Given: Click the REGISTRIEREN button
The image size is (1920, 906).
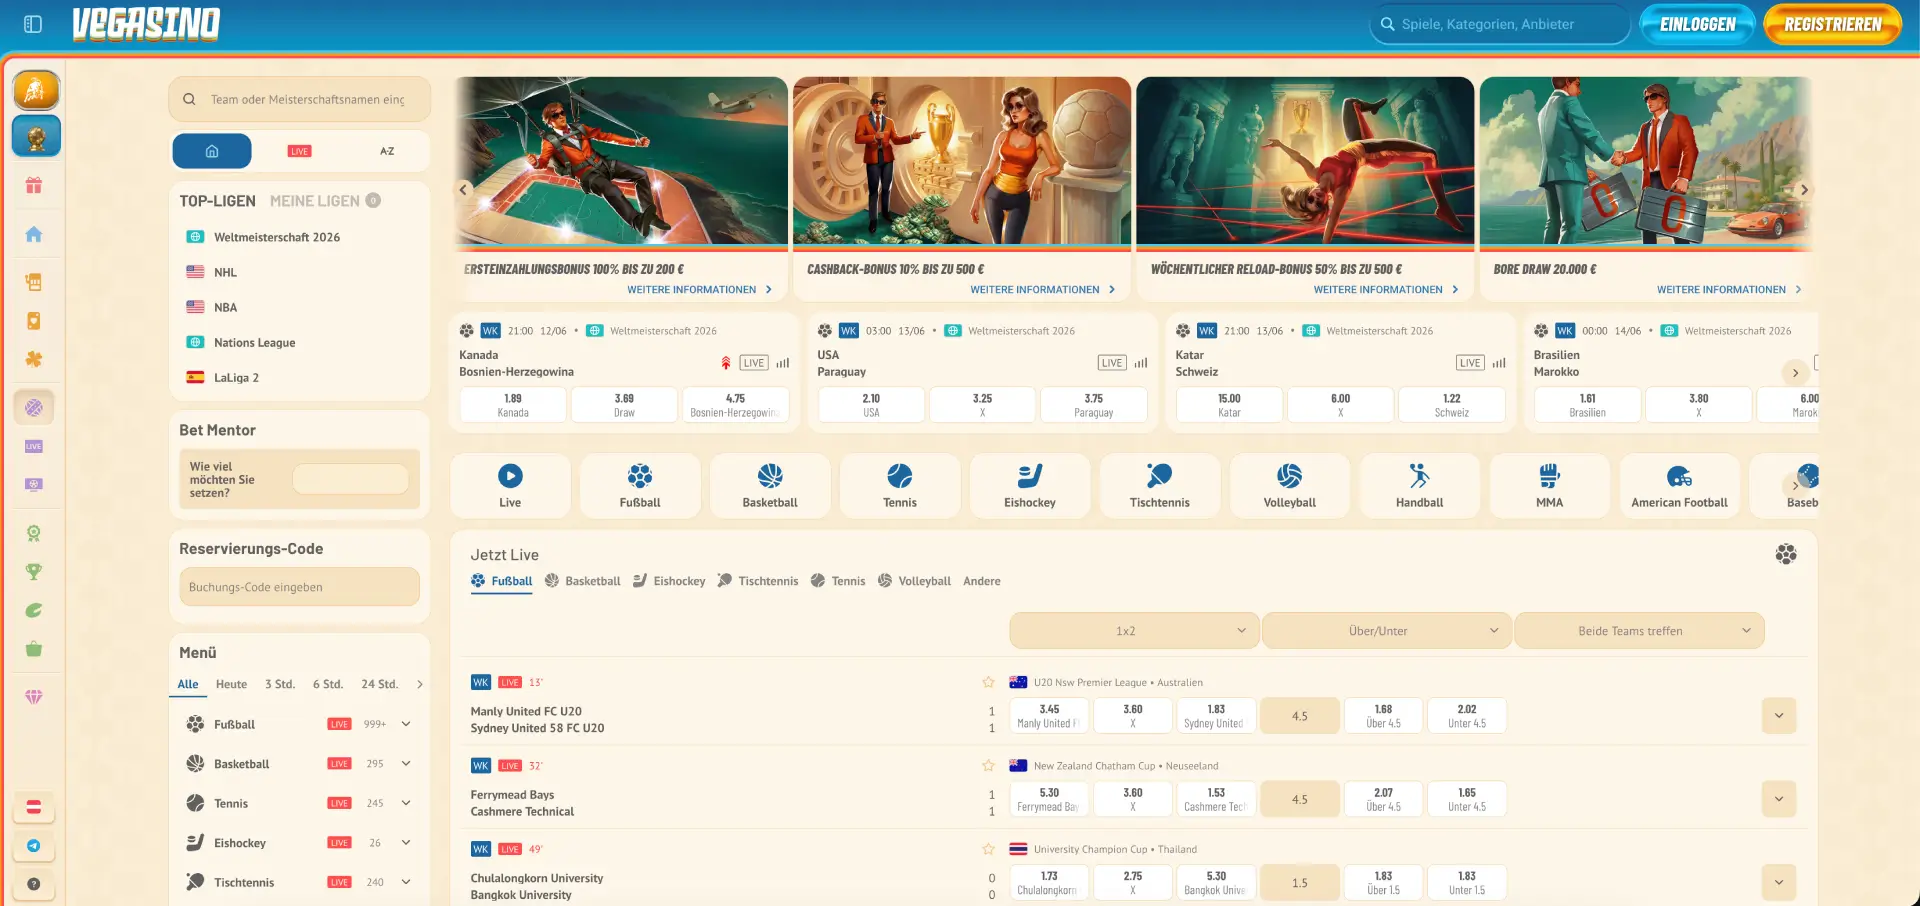Looking at the screenshot, I should tap(1832, 24).
